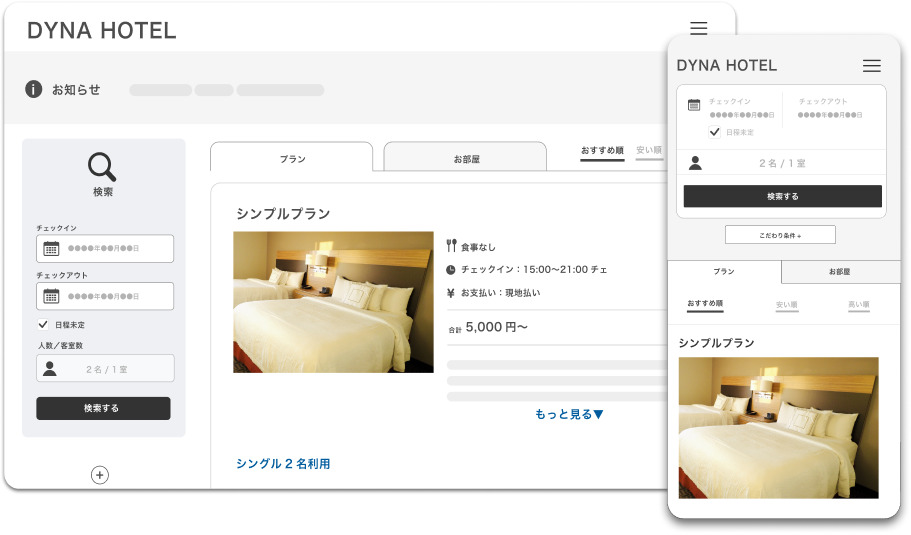Click the mobile guest person icon
Viewport: 911px width, 535px height.
(695, 163)
